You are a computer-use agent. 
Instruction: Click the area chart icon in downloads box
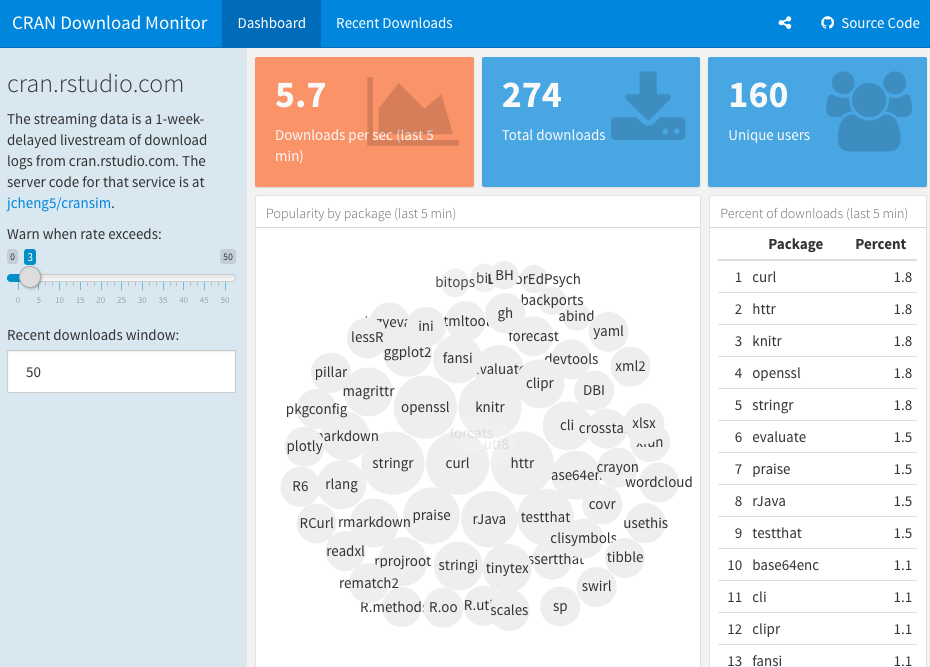click(413, 110)
